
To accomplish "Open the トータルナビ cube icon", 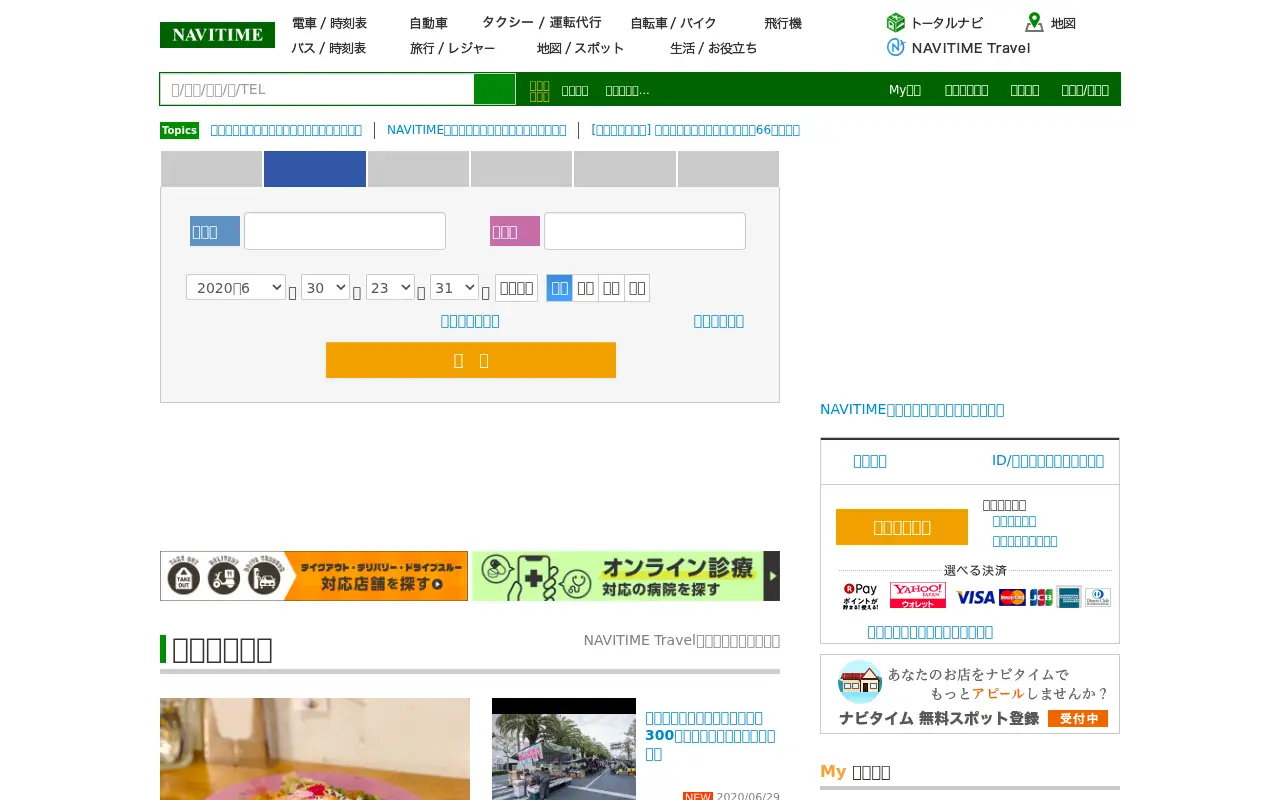I will tap(895, 23).
